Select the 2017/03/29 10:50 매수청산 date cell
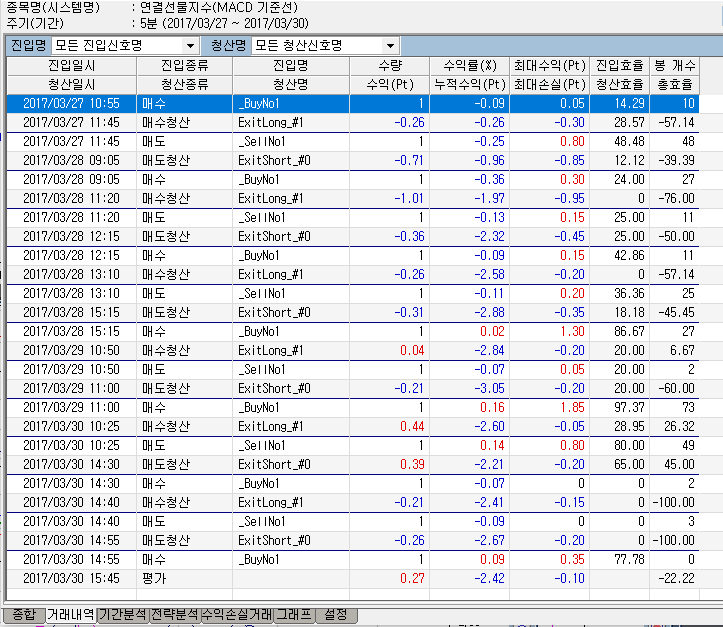The width and height of the screenshot is (723, 627). pos(71,350)
